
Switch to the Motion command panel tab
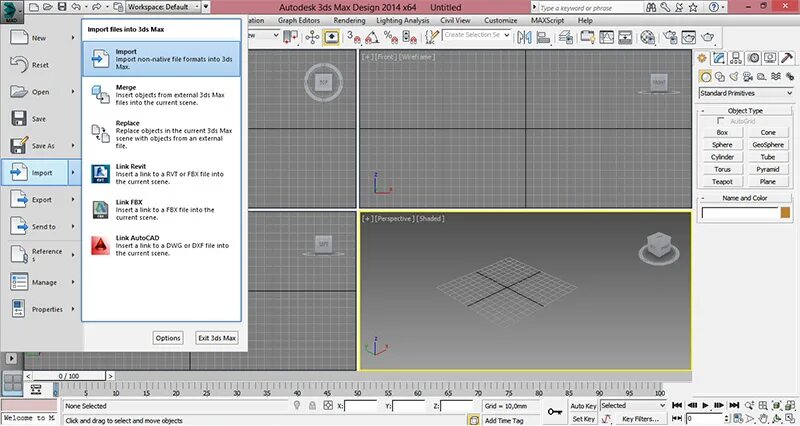click(753, 58)
